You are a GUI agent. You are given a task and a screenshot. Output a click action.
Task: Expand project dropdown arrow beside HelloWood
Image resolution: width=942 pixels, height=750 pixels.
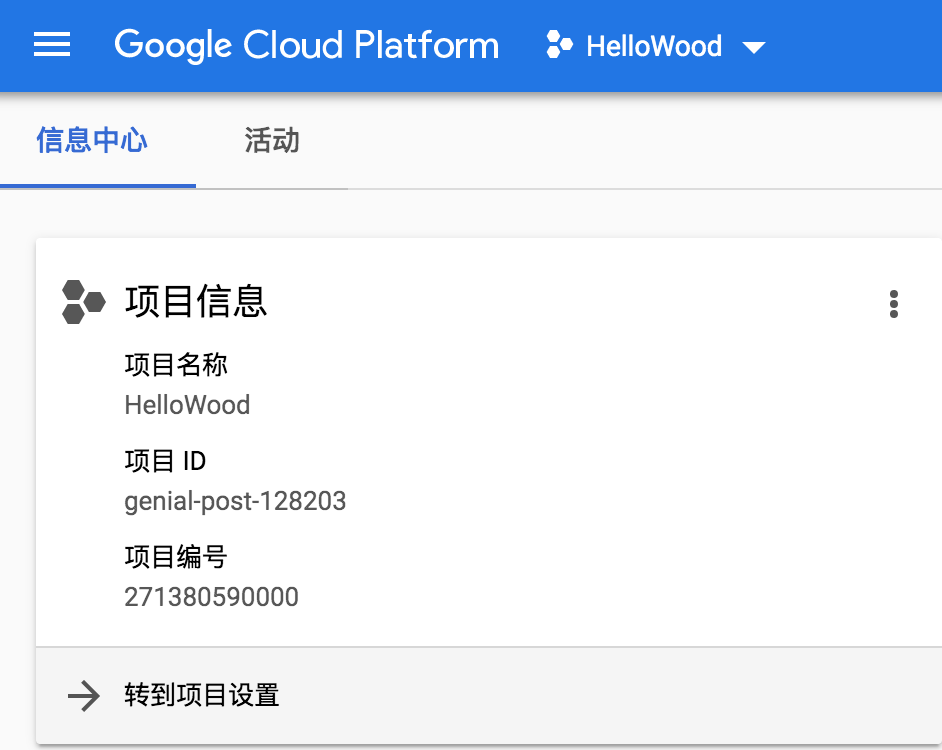click(753, 47)
